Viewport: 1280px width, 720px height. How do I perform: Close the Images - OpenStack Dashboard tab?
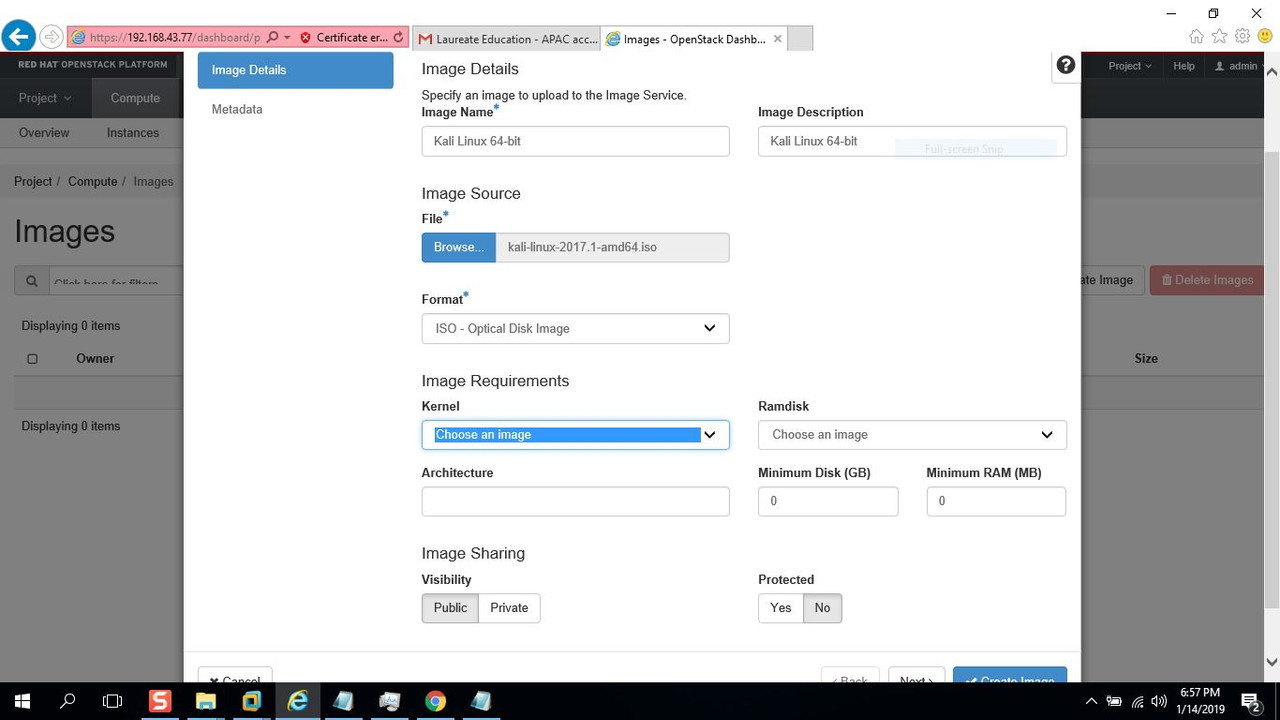click(x=777, y=39)
